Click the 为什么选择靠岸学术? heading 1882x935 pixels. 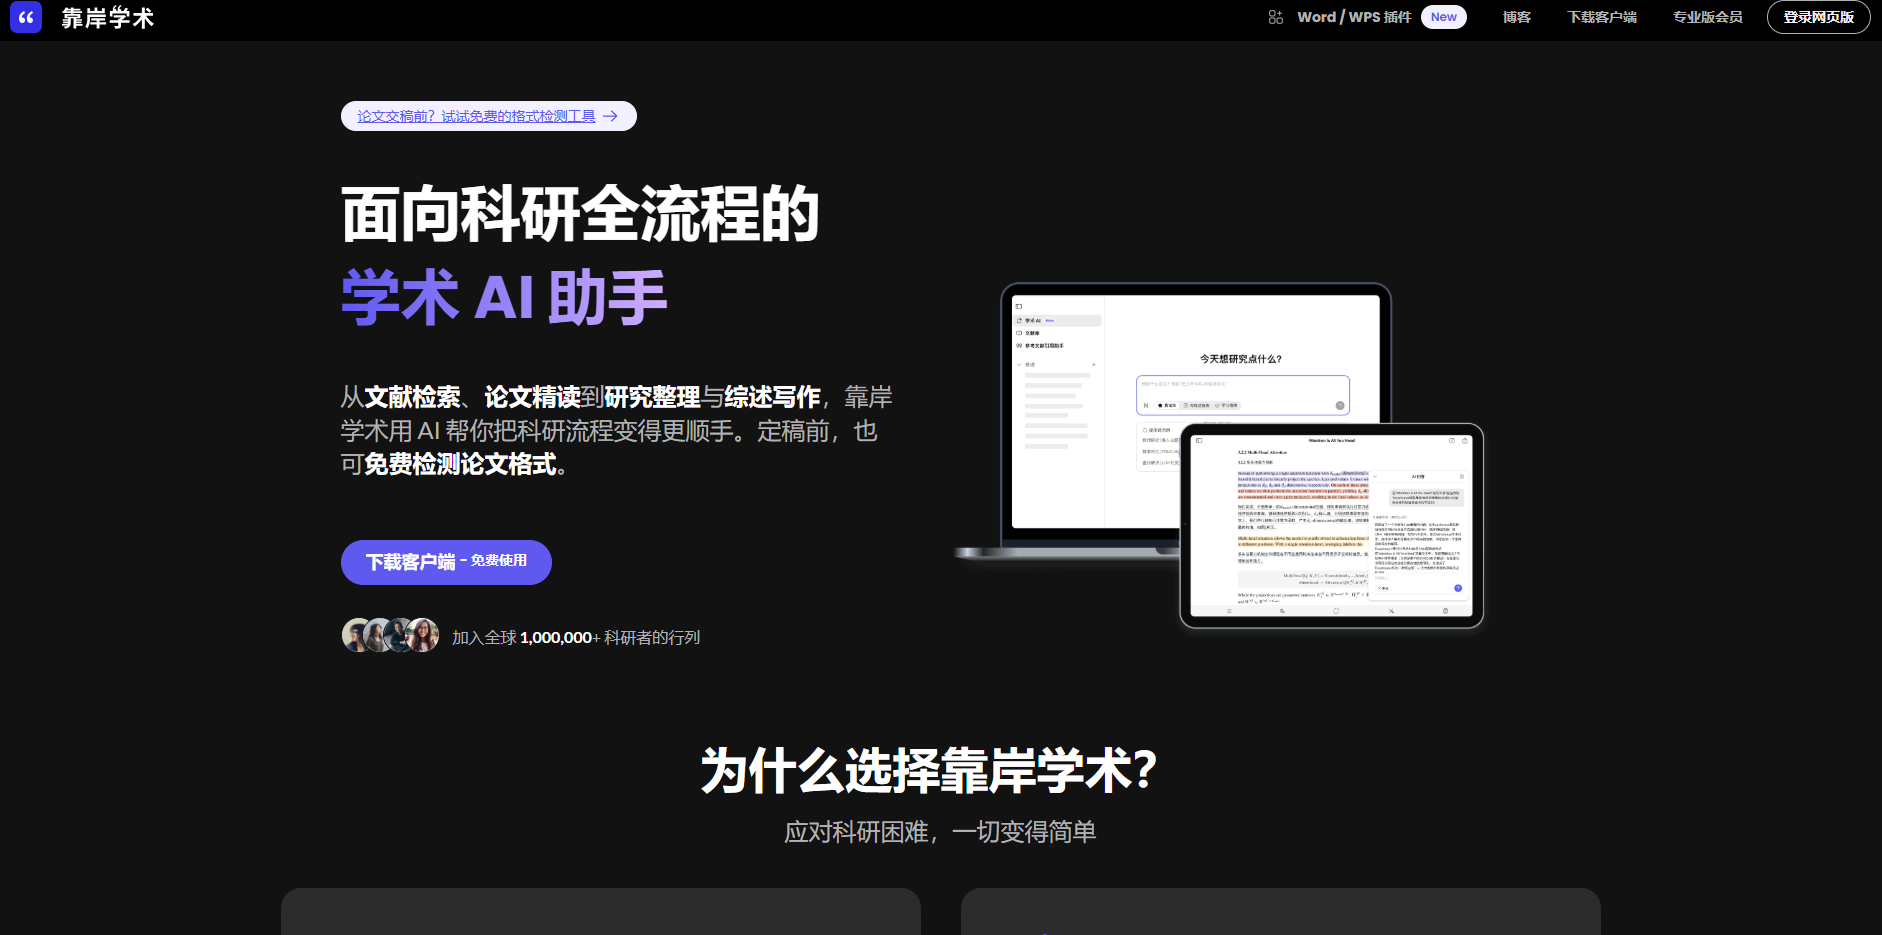click(929, 771)
